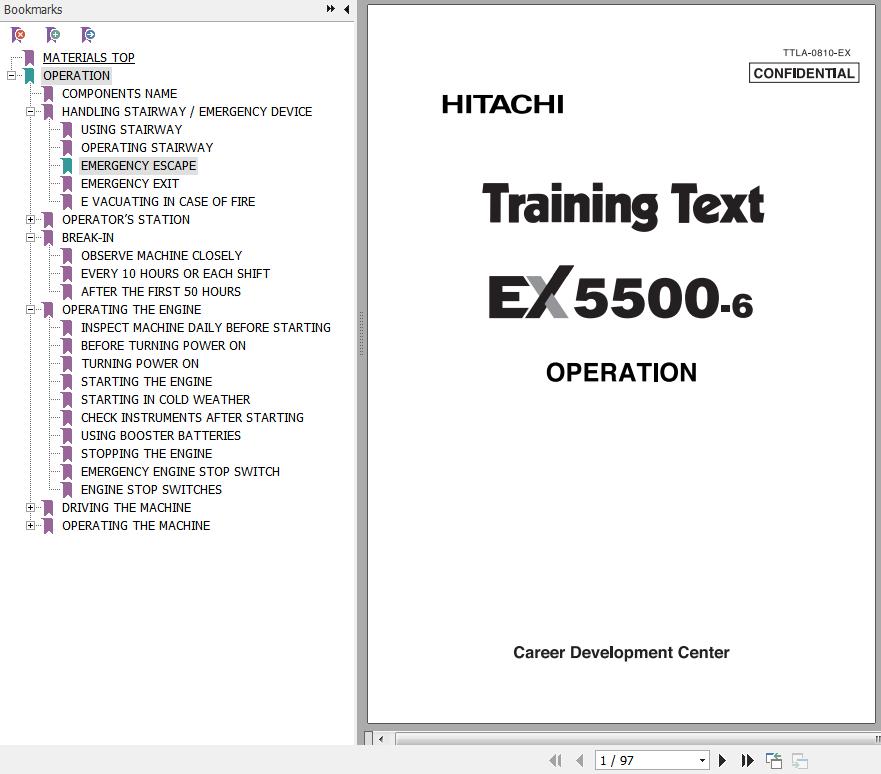The image size is (881, 774).
Task: Select EMERGENCY ESCAPE bookmark
Action: (138, 165)
